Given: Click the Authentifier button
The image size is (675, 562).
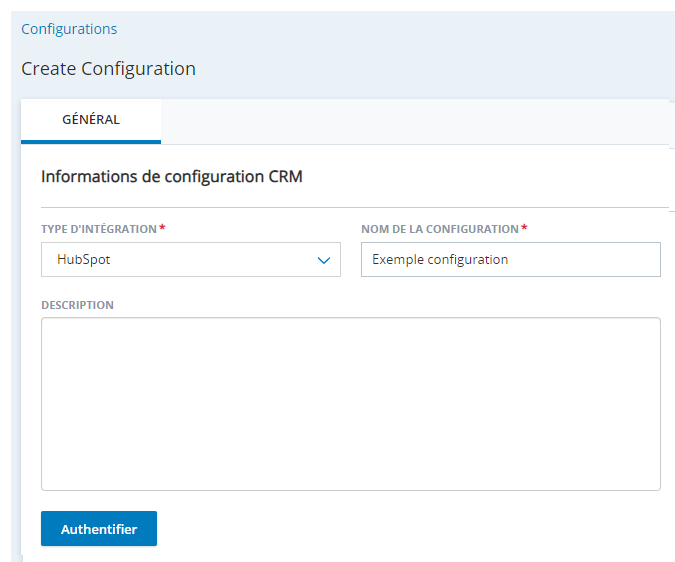Looking at the screenshot, I should click(x=99, y=528).
